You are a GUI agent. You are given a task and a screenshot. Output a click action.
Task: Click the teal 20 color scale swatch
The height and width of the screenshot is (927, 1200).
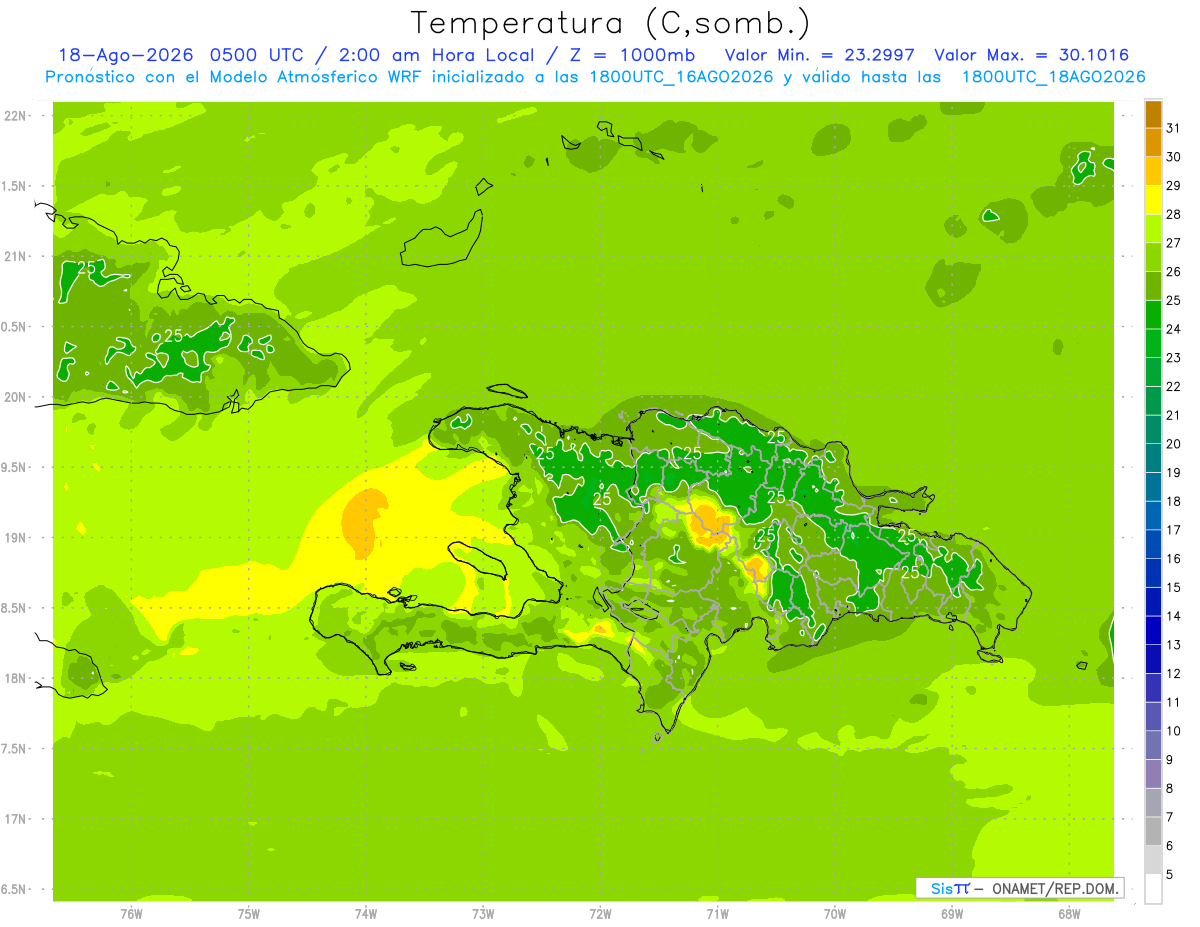point(1153,430)
